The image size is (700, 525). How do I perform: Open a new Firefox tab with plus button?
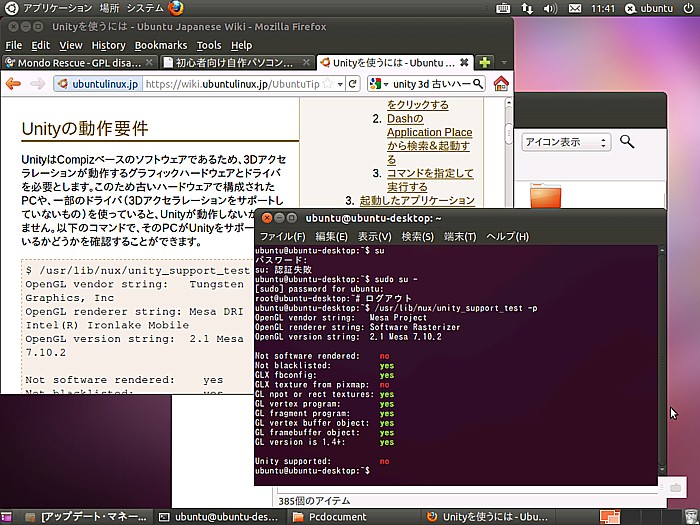[485, 62]
